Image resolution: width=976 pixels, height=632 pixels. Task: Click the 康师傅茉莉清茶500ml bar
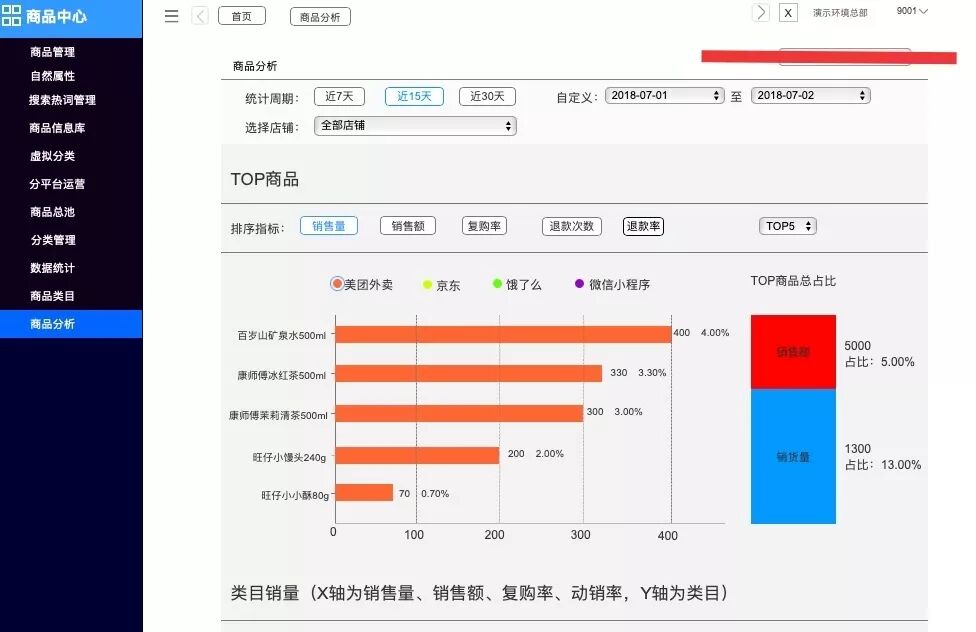(459, 413)
